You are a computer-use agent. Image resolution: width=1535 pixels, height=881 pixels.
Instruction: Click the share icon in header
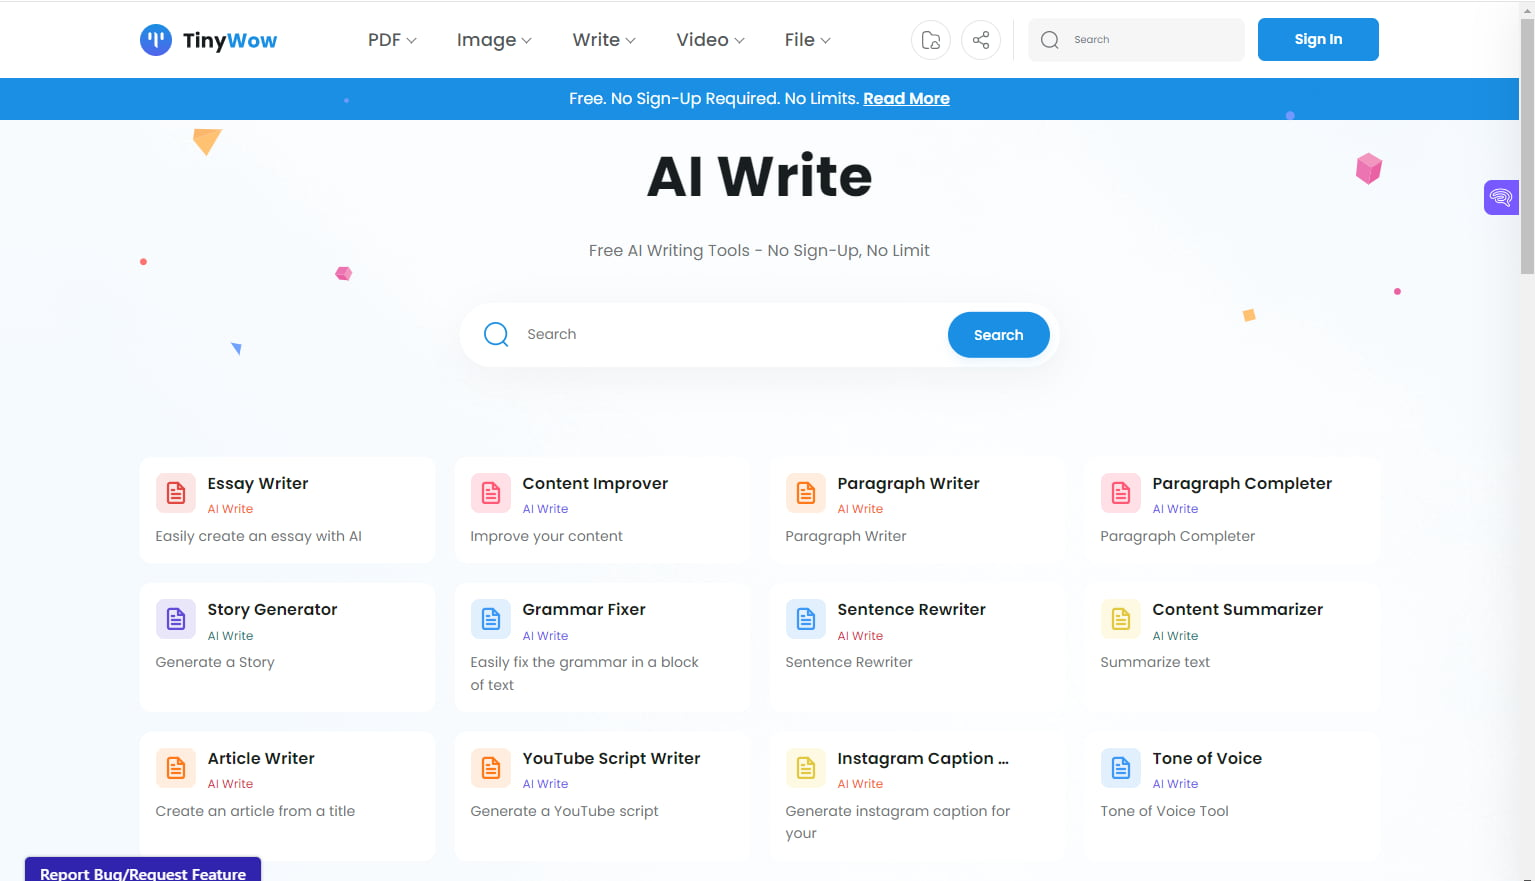[981, 40]
